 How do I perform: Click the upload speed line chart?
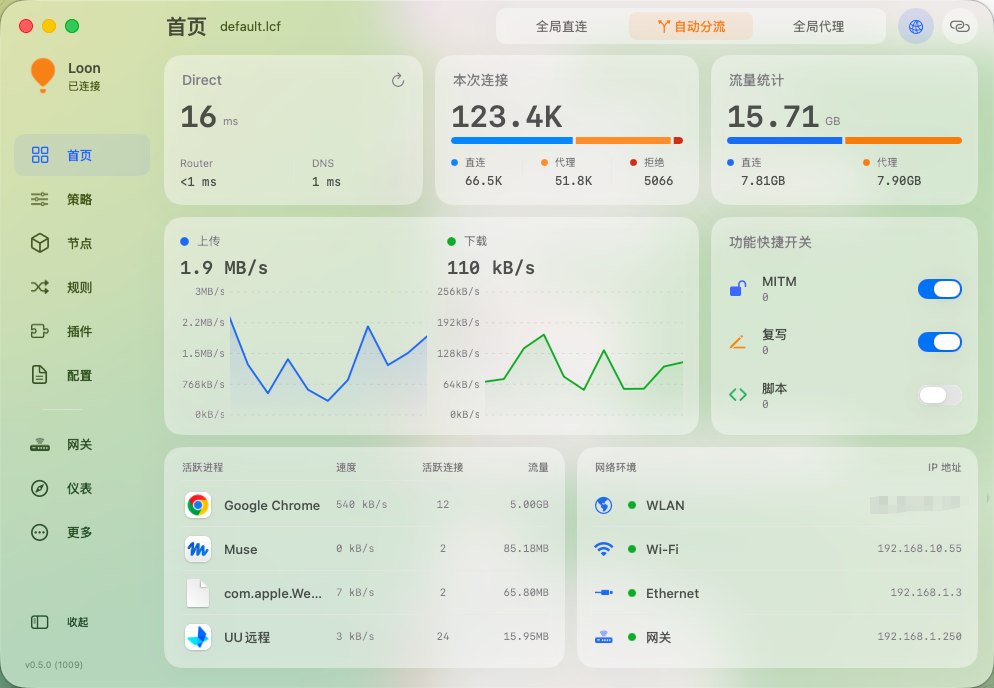(328, 353)
